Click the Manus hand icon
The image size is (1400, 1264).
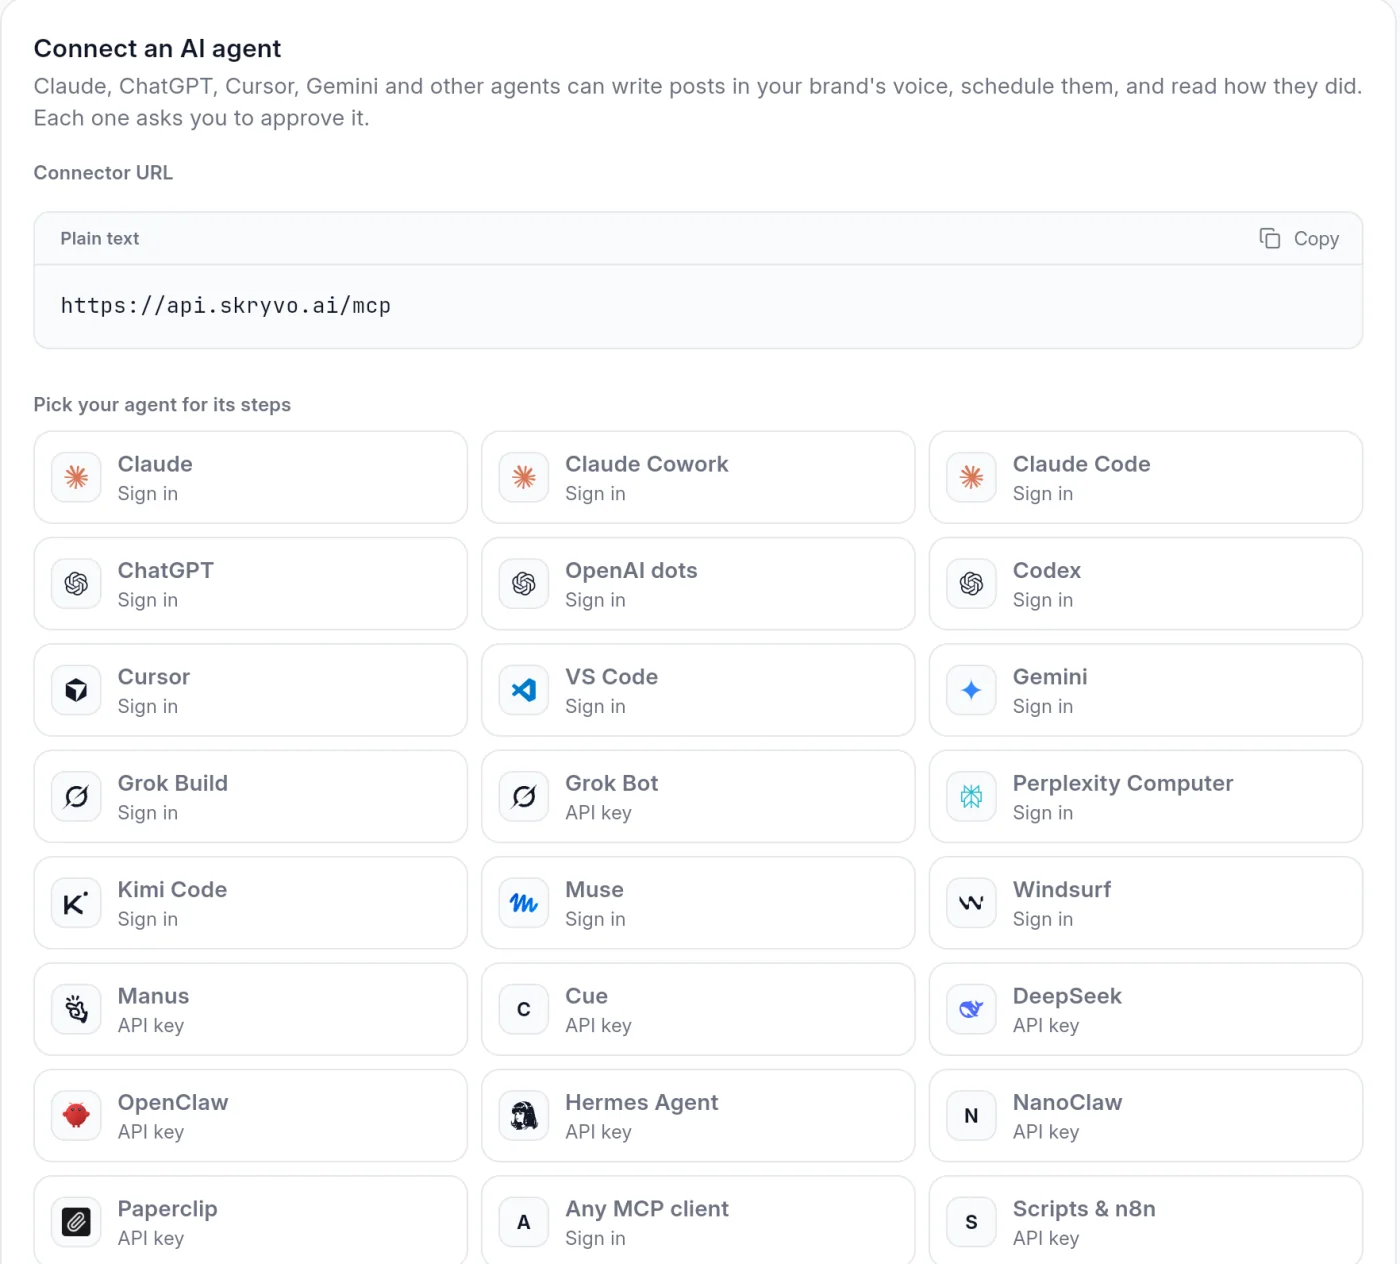coord(76,1010)
